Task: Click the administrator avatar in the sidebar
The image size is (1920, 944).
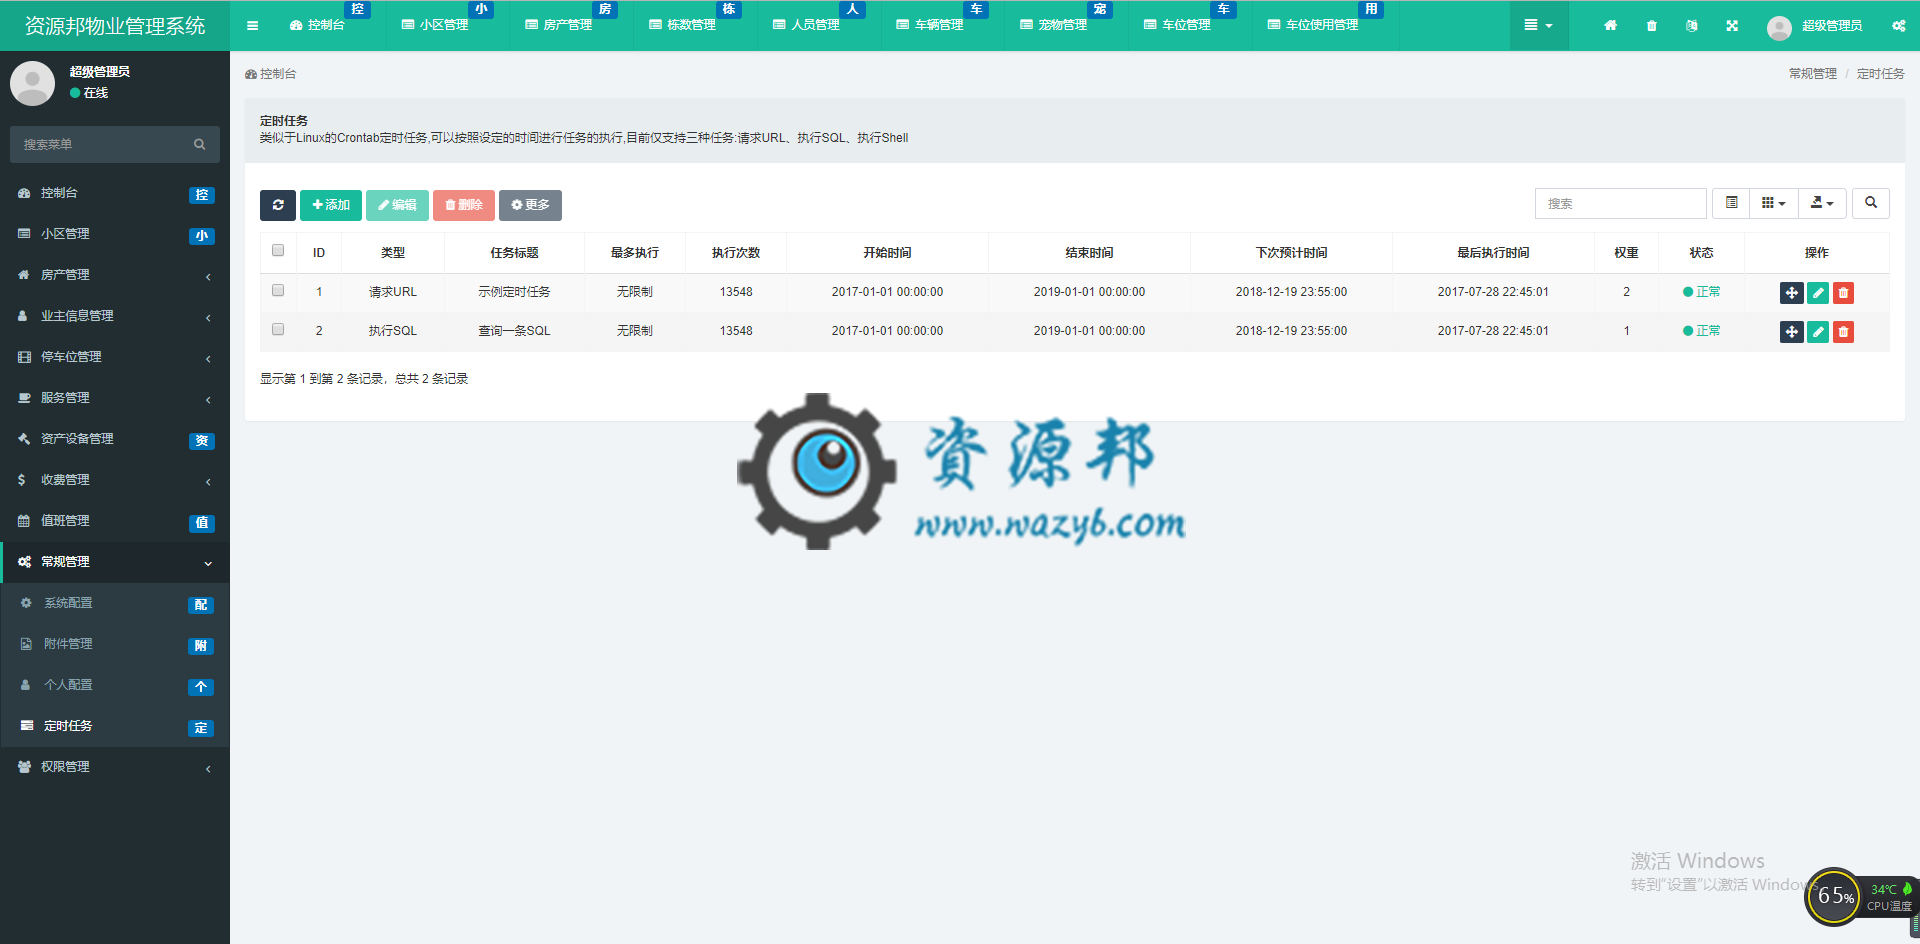Action: [x=33, y=83]
